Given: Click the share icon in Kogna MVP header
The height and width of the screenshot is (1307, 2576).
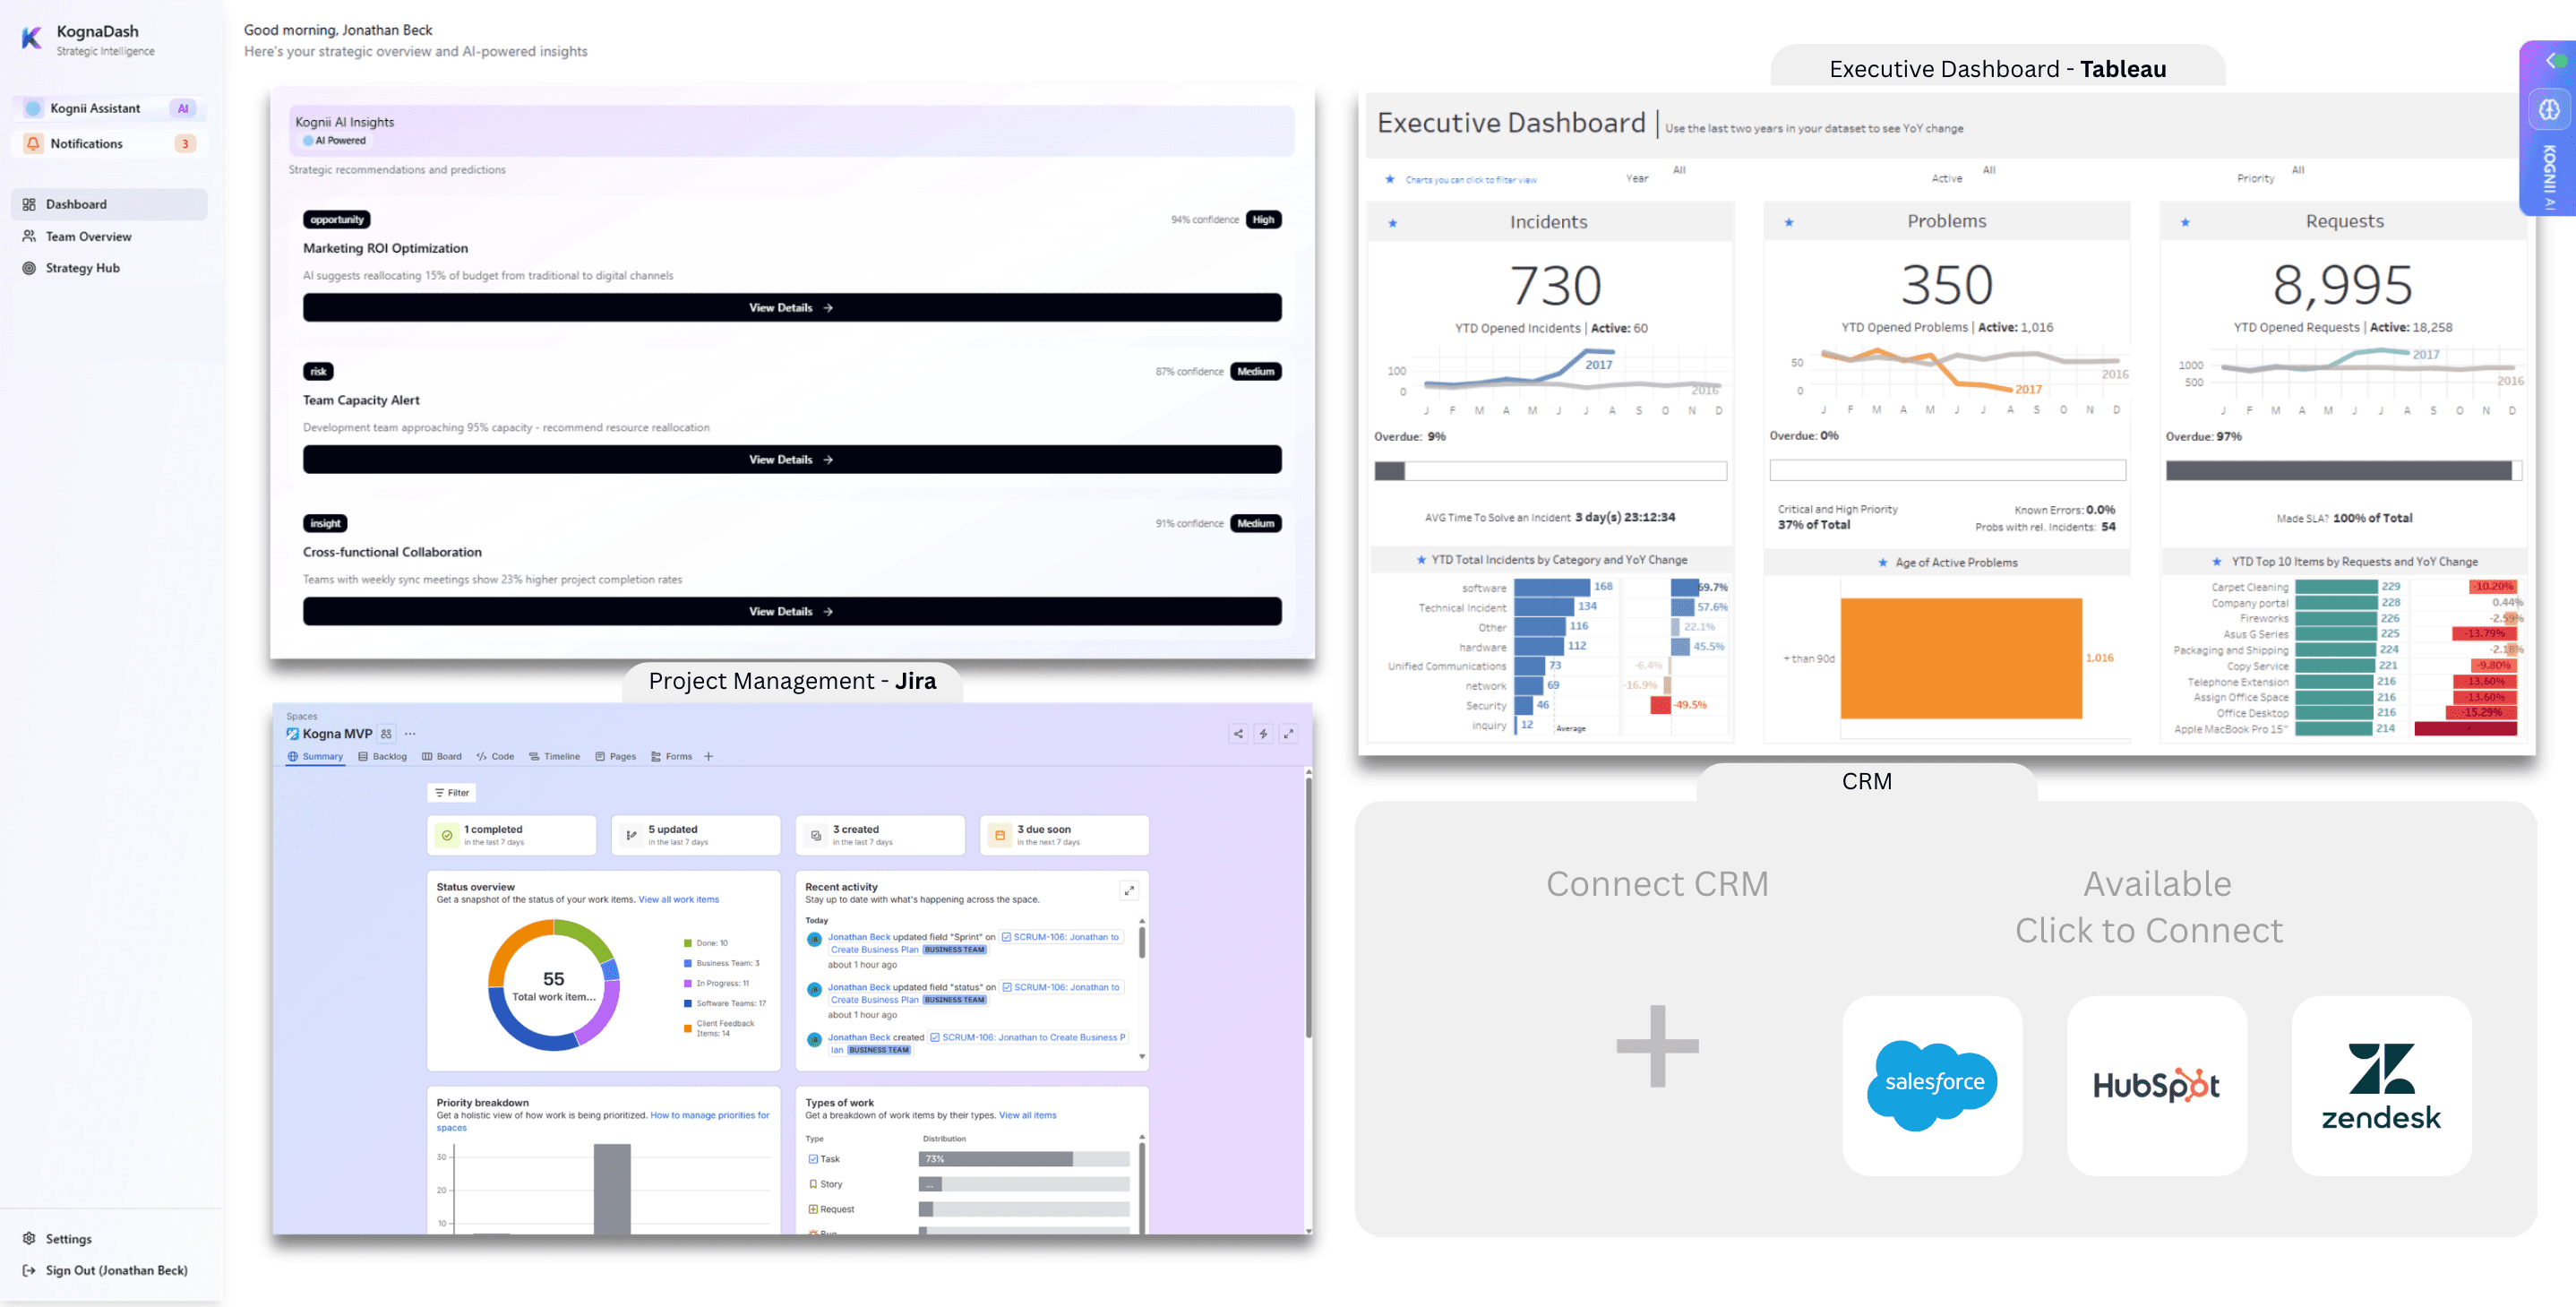Looking at the screenshot, I should click(x=1238, y=733).
